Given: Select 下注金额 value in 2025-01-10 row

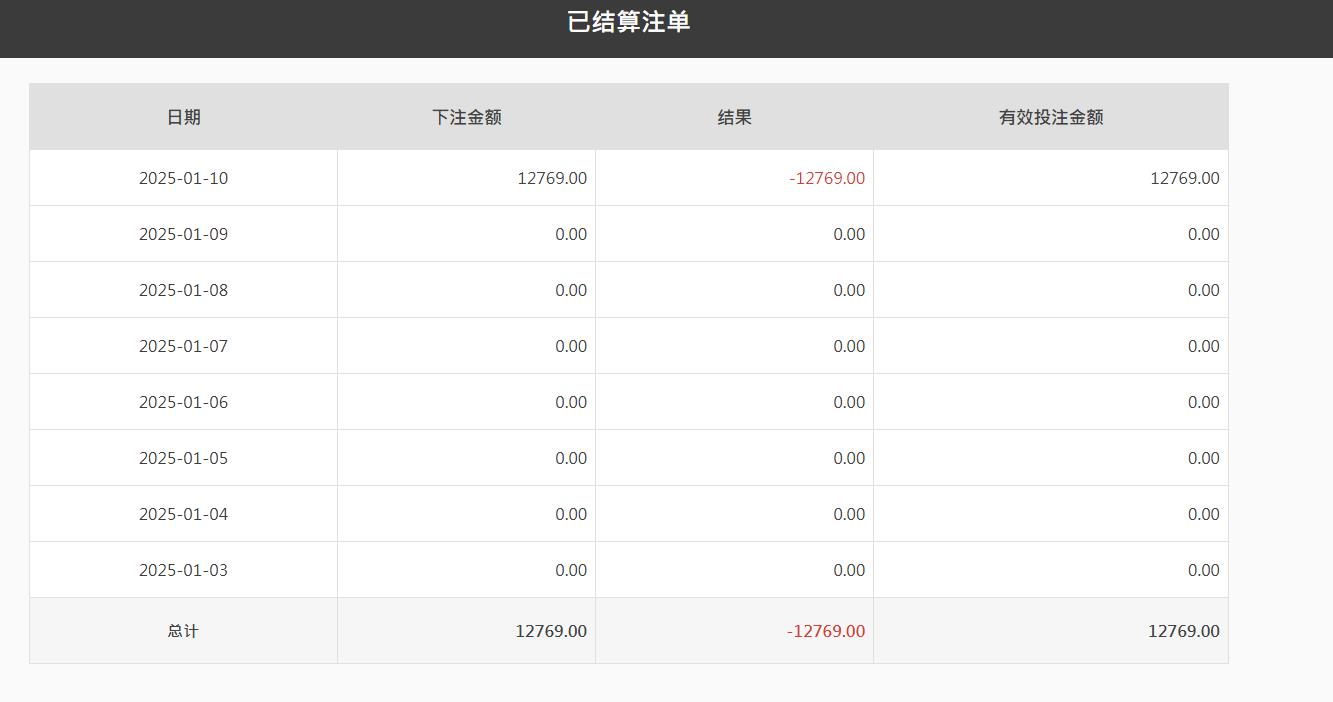Looking at the screenshot, I should (552, 178).
